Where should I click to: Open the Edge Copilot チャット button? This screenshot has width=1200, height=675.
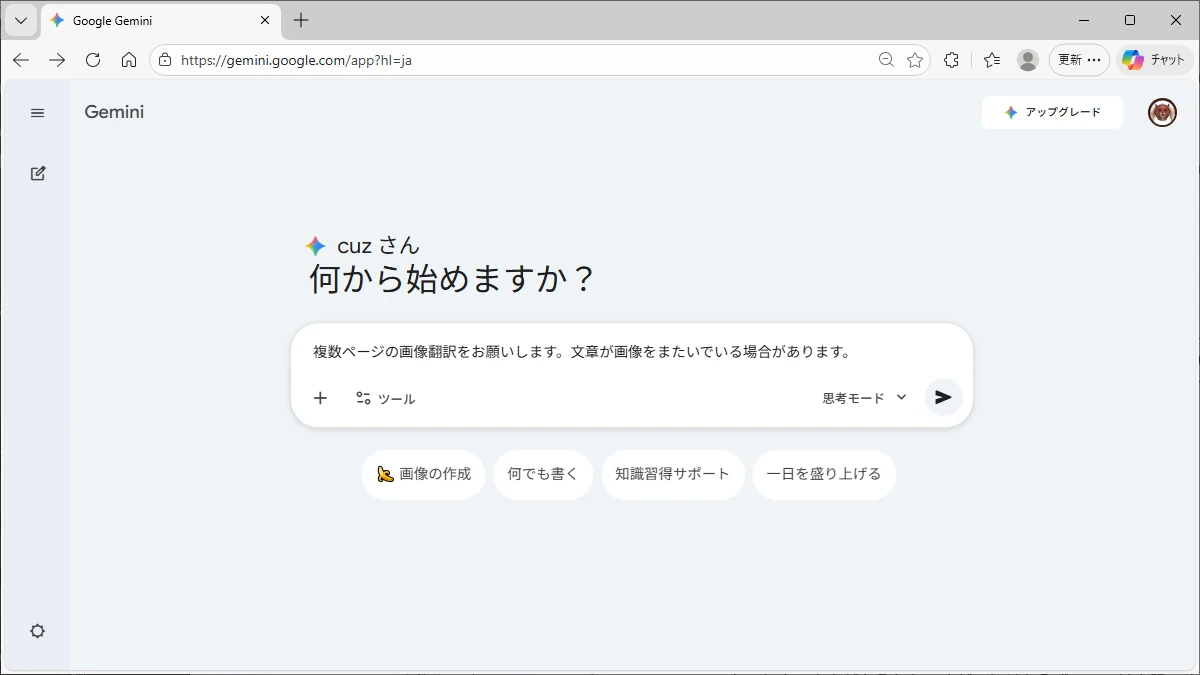[x=1154, y=60]
